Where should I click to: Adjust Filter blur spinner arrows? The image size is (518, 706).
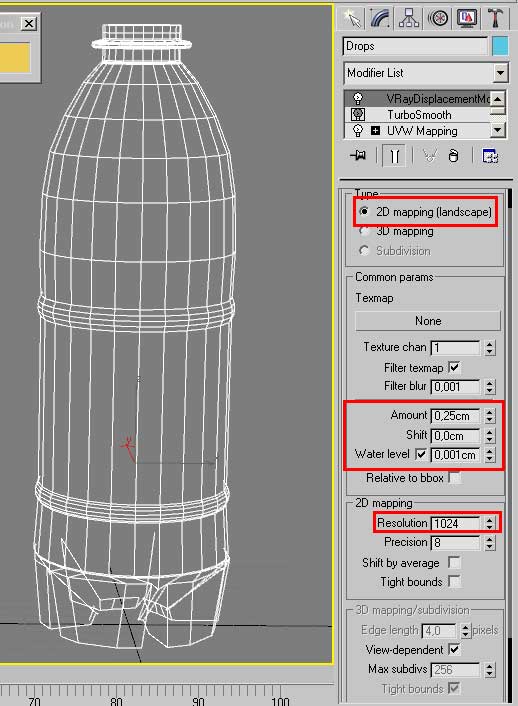(490, 387)
